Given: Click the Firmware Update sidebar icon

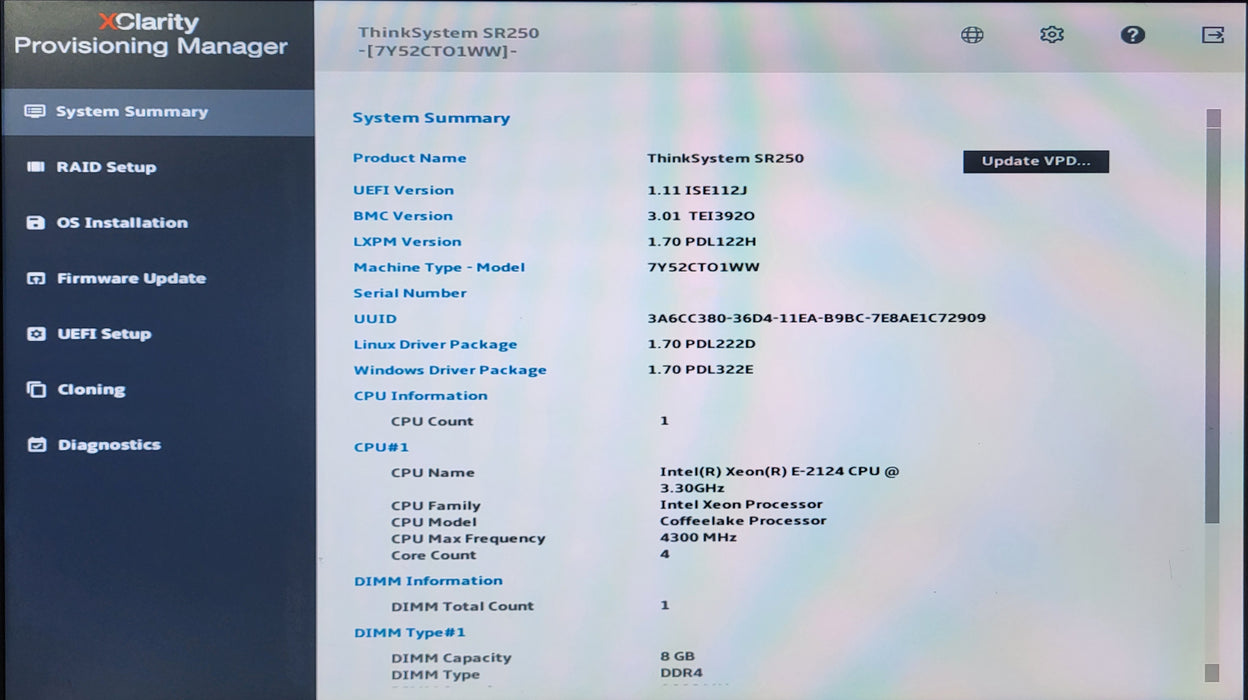Looking at the screenshot, I should 36,279.
